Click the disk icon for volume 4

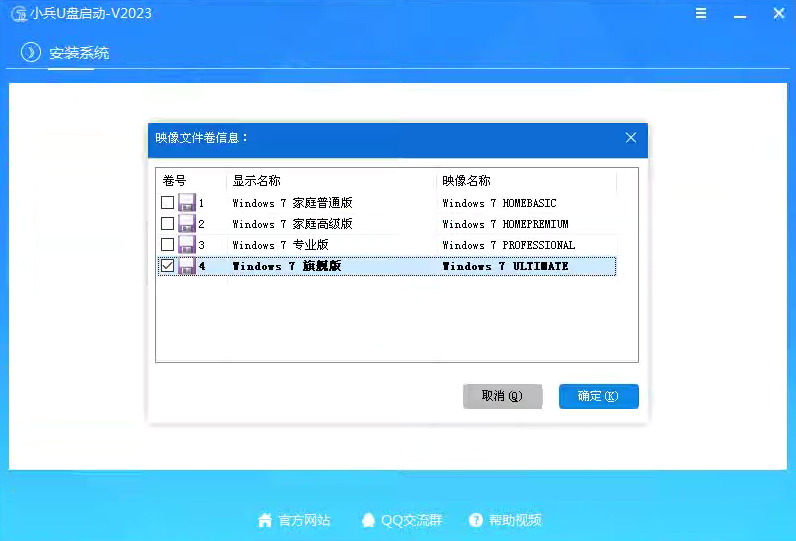point(187,265)
